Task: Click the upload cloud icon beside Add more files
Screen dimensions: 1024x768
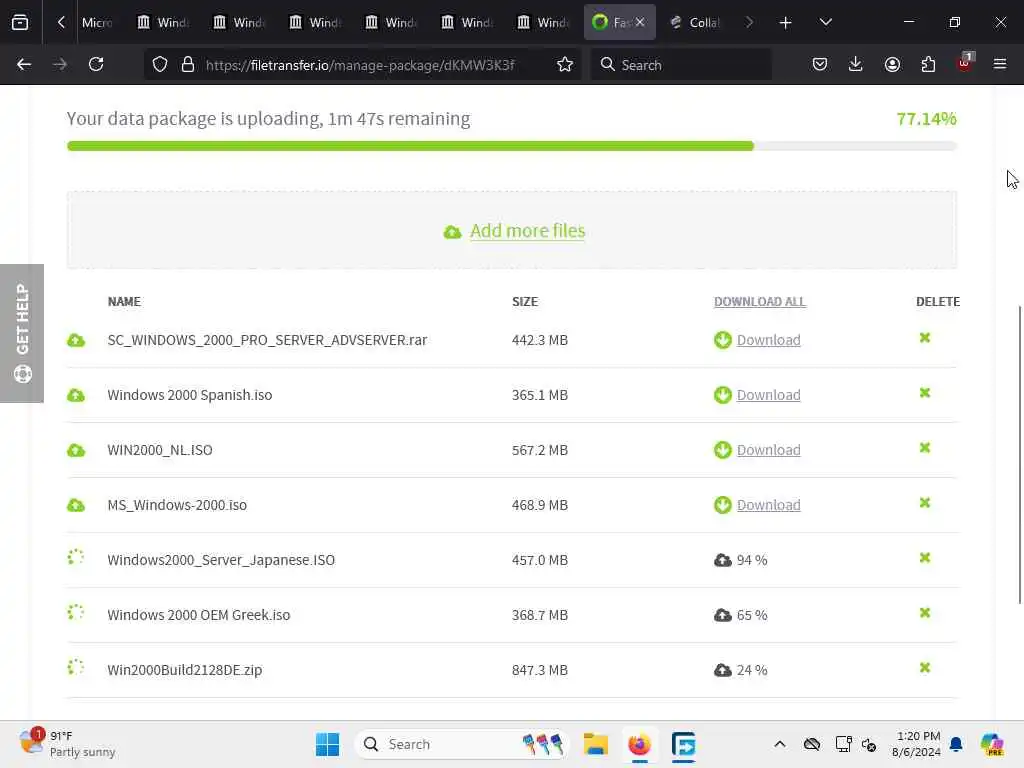Action: point(453,232)
